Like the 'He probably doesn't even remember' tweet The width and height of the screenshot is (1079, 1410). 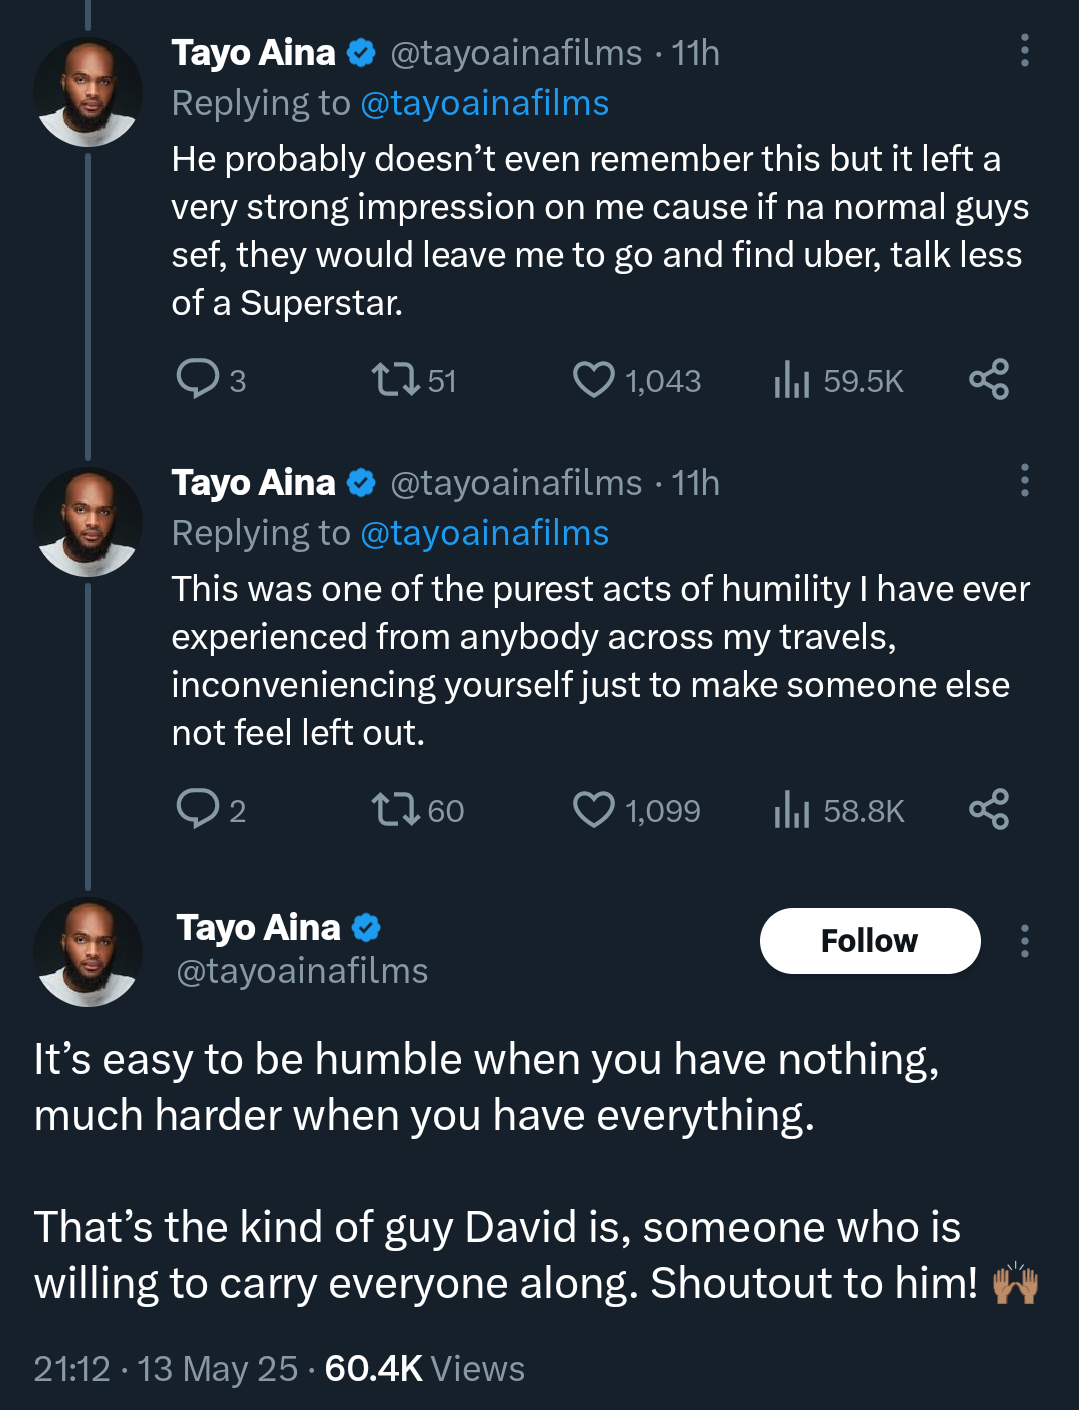[x=594, y=380]
